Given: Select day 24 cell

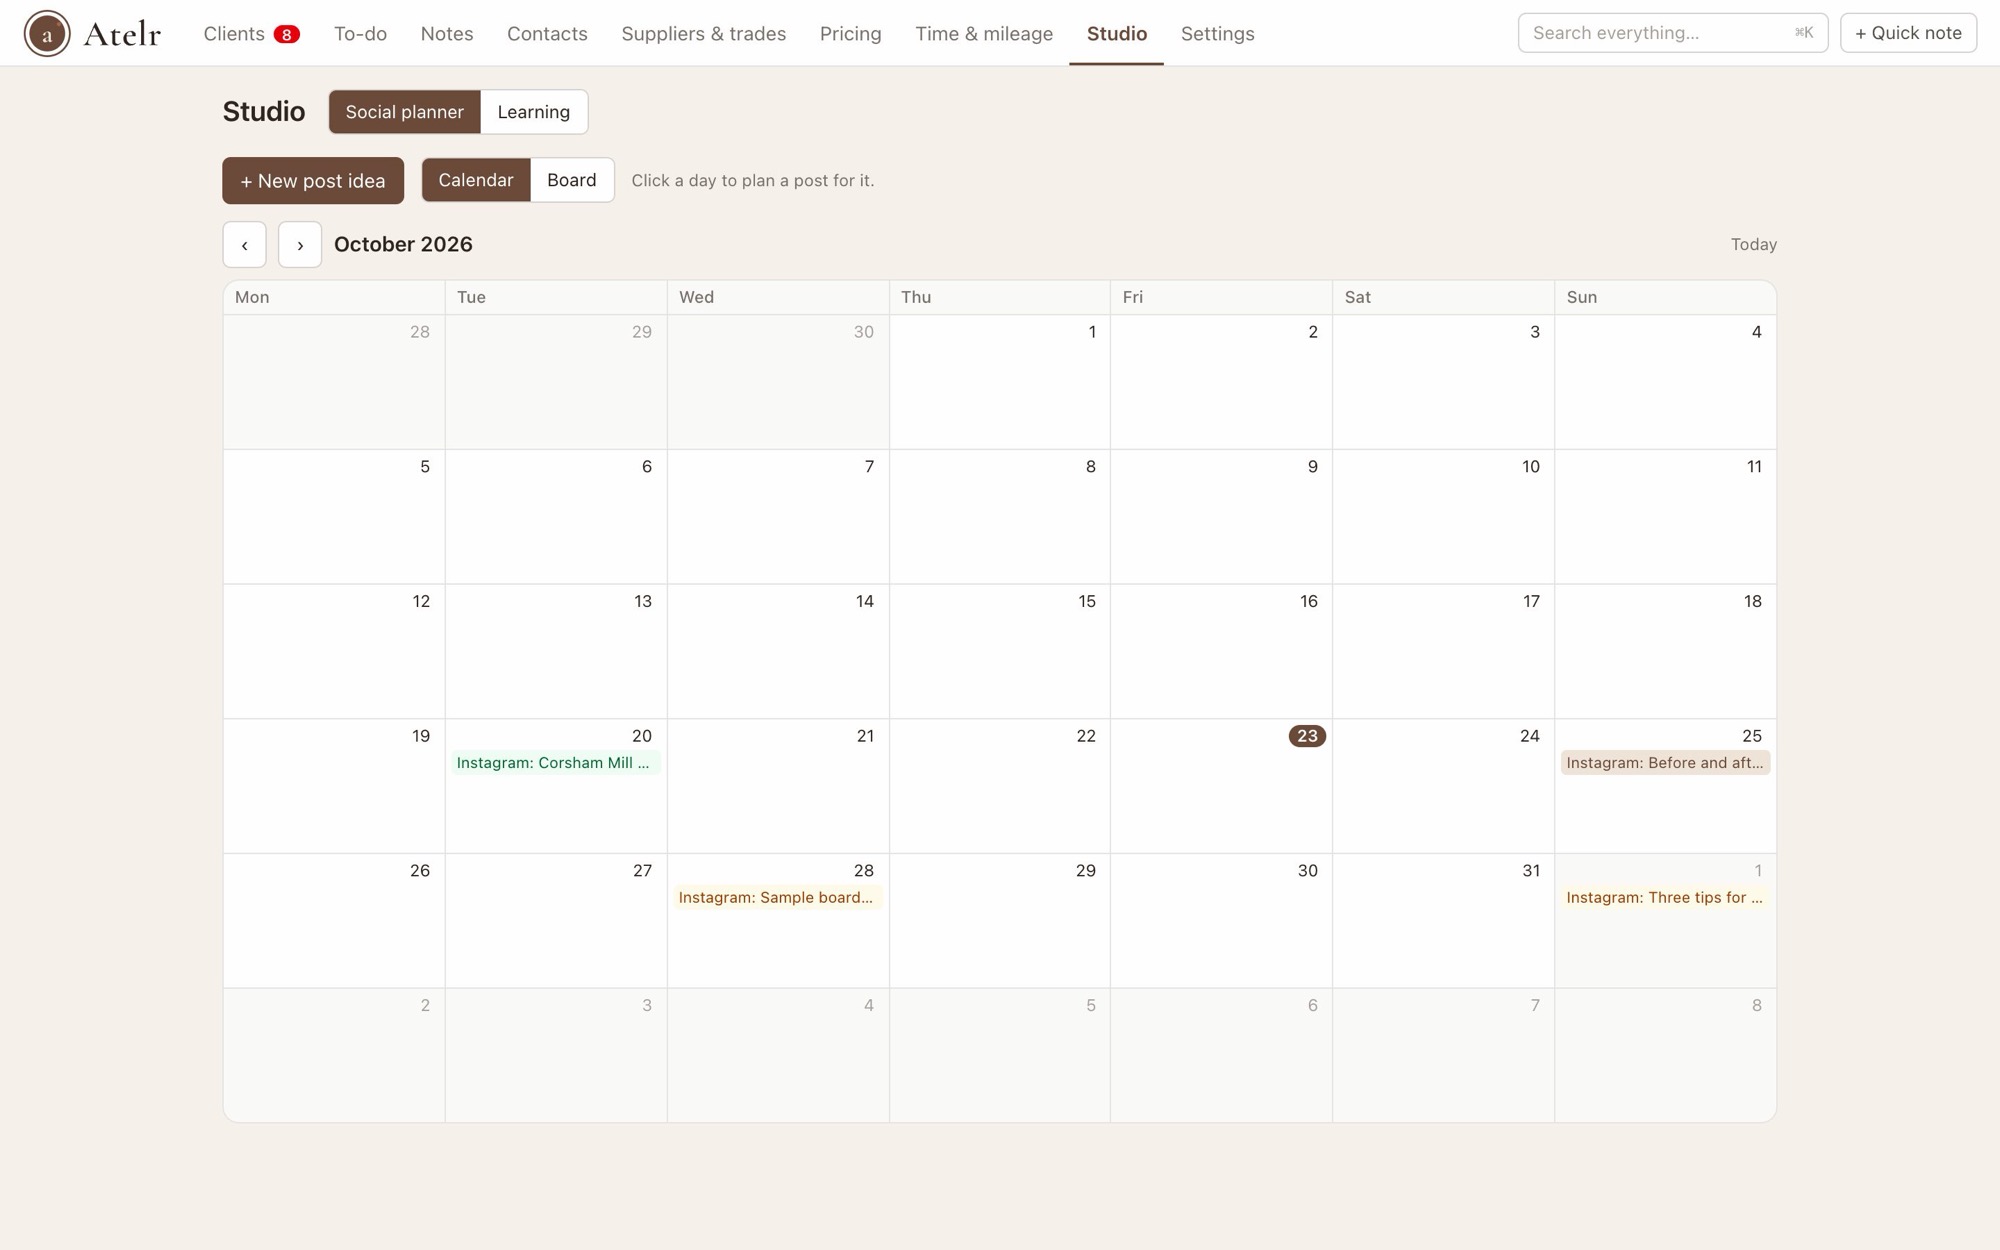Looking at the screenshot, I should 1443,786.
